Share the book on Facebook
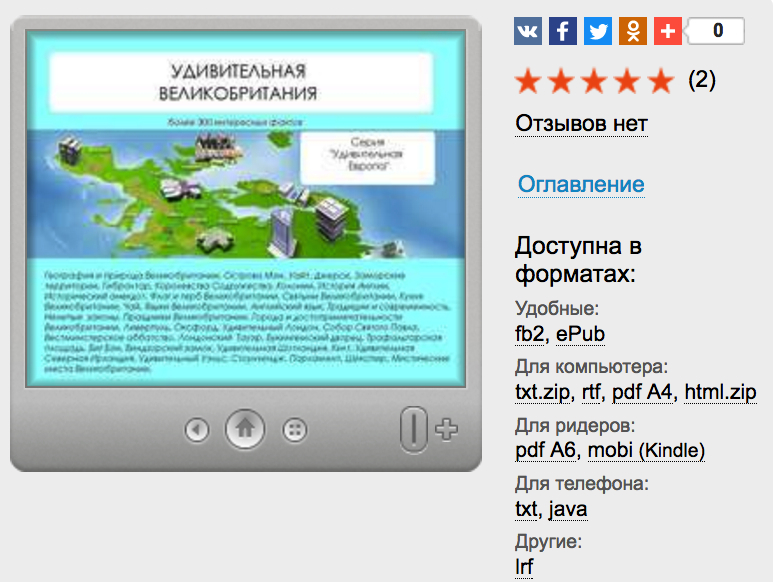The image size is (775, 582). click(562, 31)
